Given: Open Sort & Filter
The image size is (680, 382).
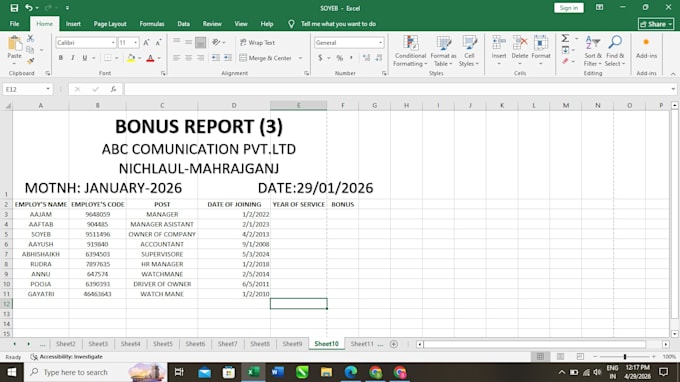Looking at the screenshot, I should pyautogui.click(x=592, y=51).
